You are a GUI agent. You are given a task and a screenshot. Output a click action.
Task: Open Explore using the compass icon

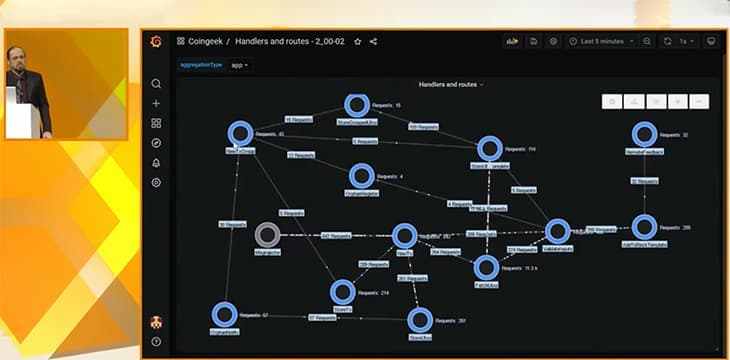tap(156, 143)
